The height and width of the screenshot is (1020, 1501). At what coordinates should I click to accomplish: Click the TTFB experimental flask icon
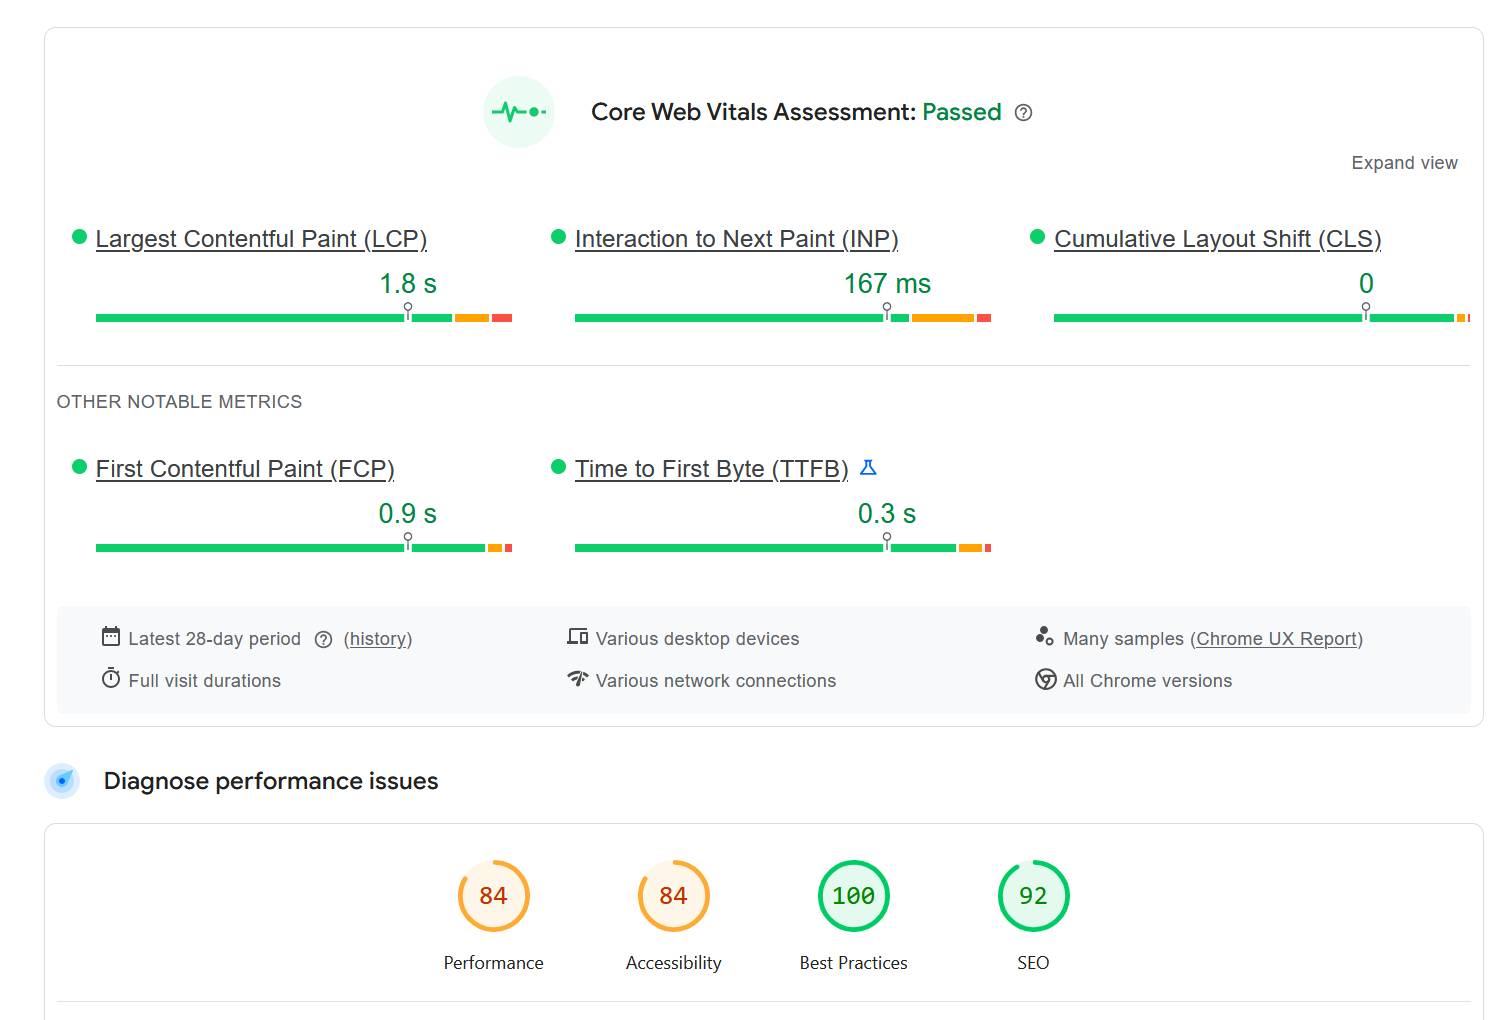[x=868, y=467]
